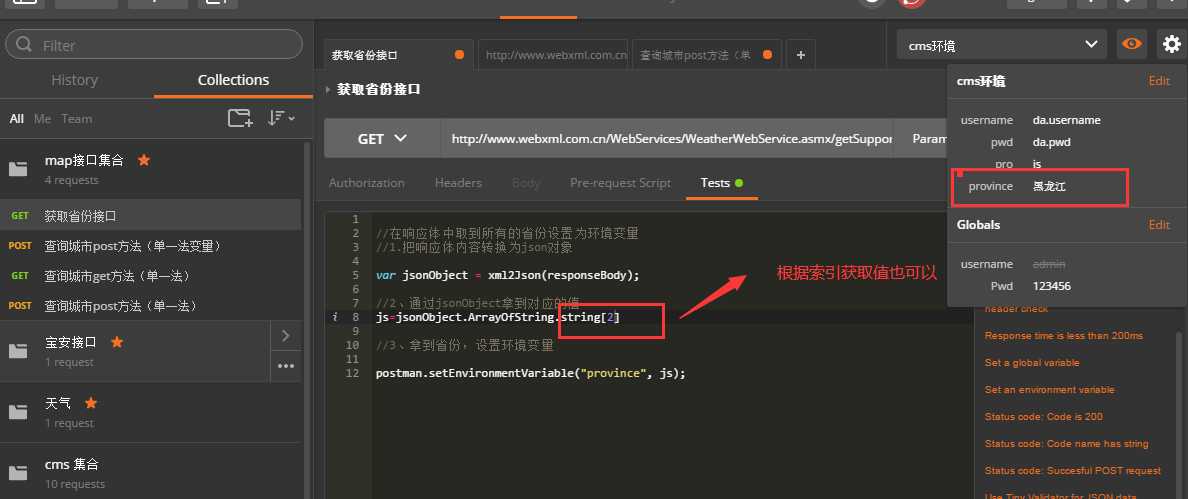Click Edit next to Globals
Image resolution: width=1188 pixels, height=499 pixels.
(x=1158, y=225)
